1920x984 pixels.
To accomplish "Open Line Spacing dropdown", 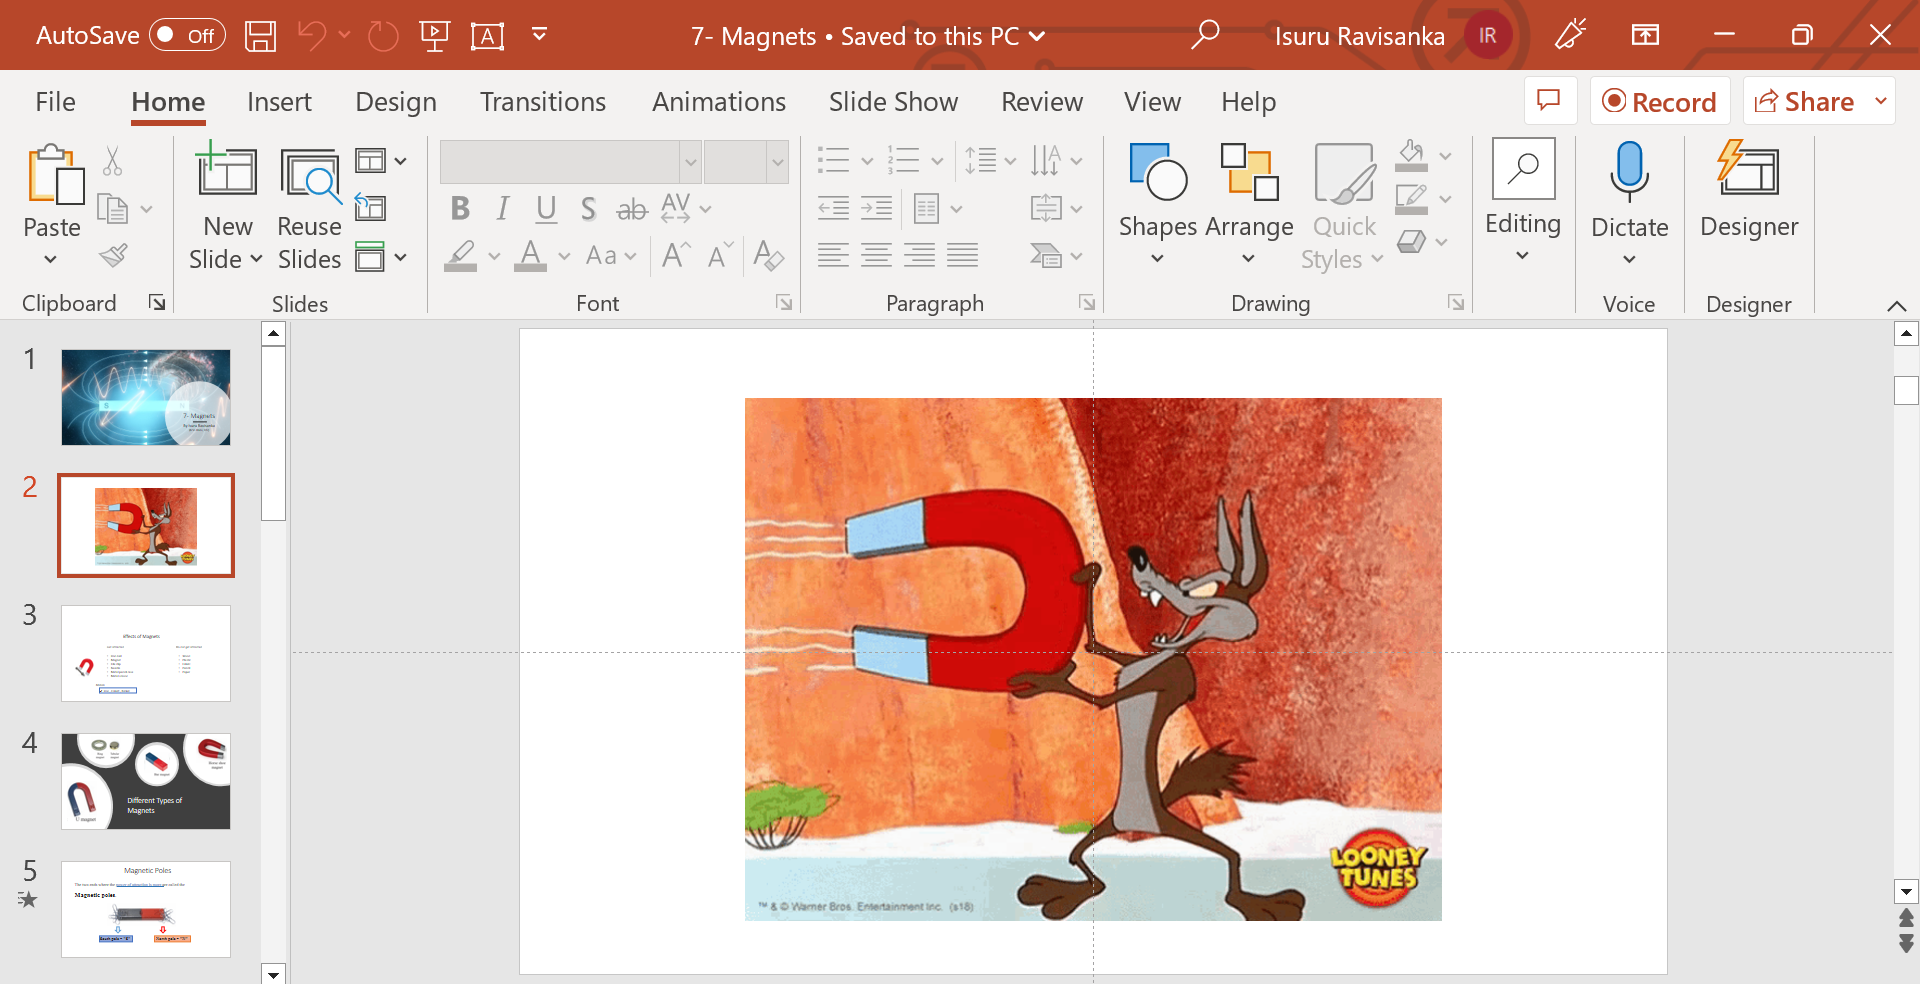I will click(x=990, y=161).
